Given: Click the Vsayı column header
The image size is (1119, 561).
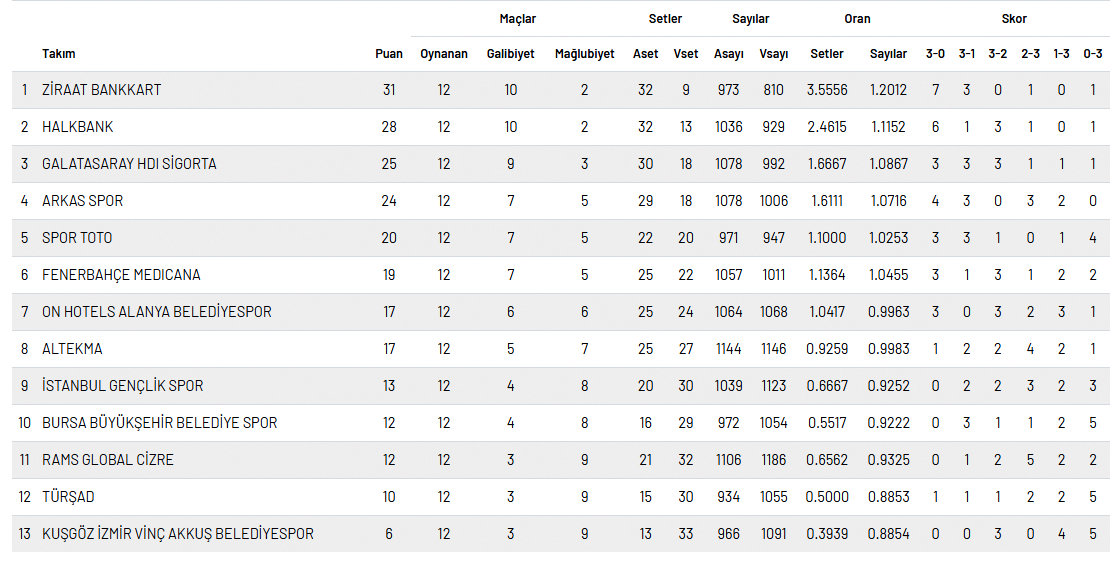Looking at the screenshot, I should click(774, 54).
